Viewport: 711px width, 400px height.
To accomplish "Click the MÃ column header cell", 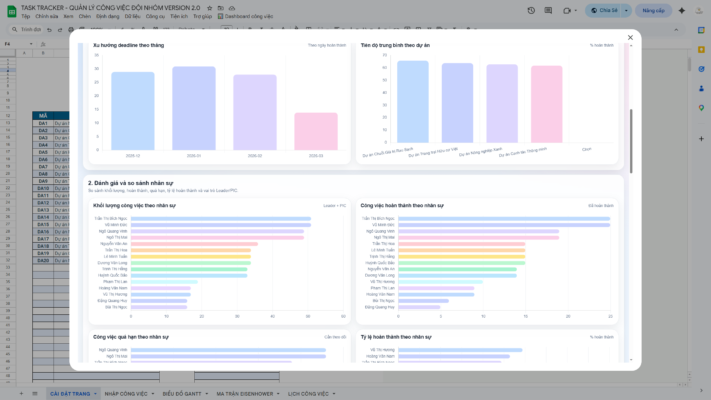I will (x=43, y=116).
